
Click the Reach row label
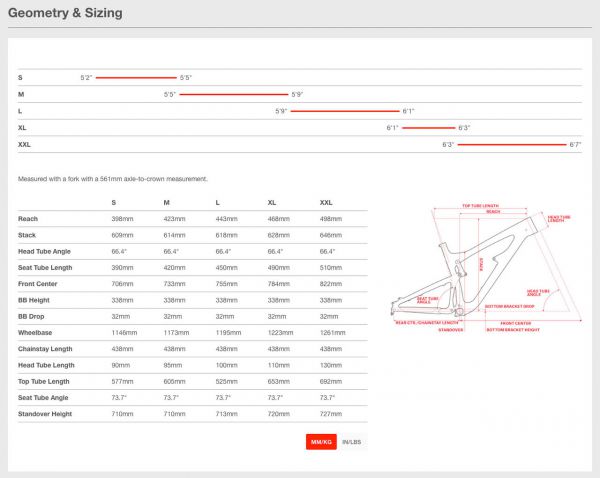pos(28,218)
